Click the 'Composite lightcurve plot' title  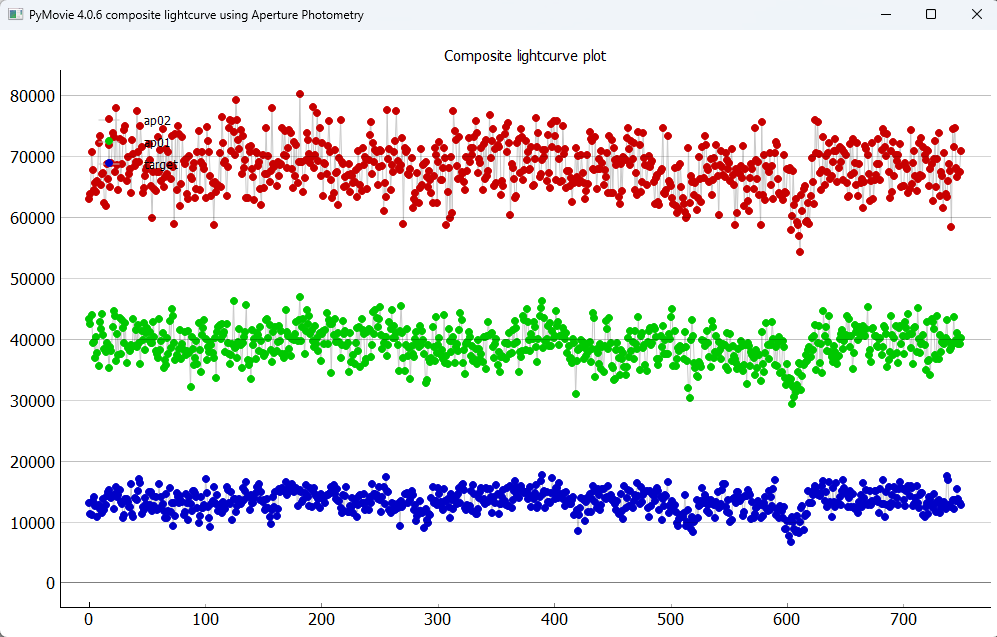pyautogui.click(x=525, y=56)
